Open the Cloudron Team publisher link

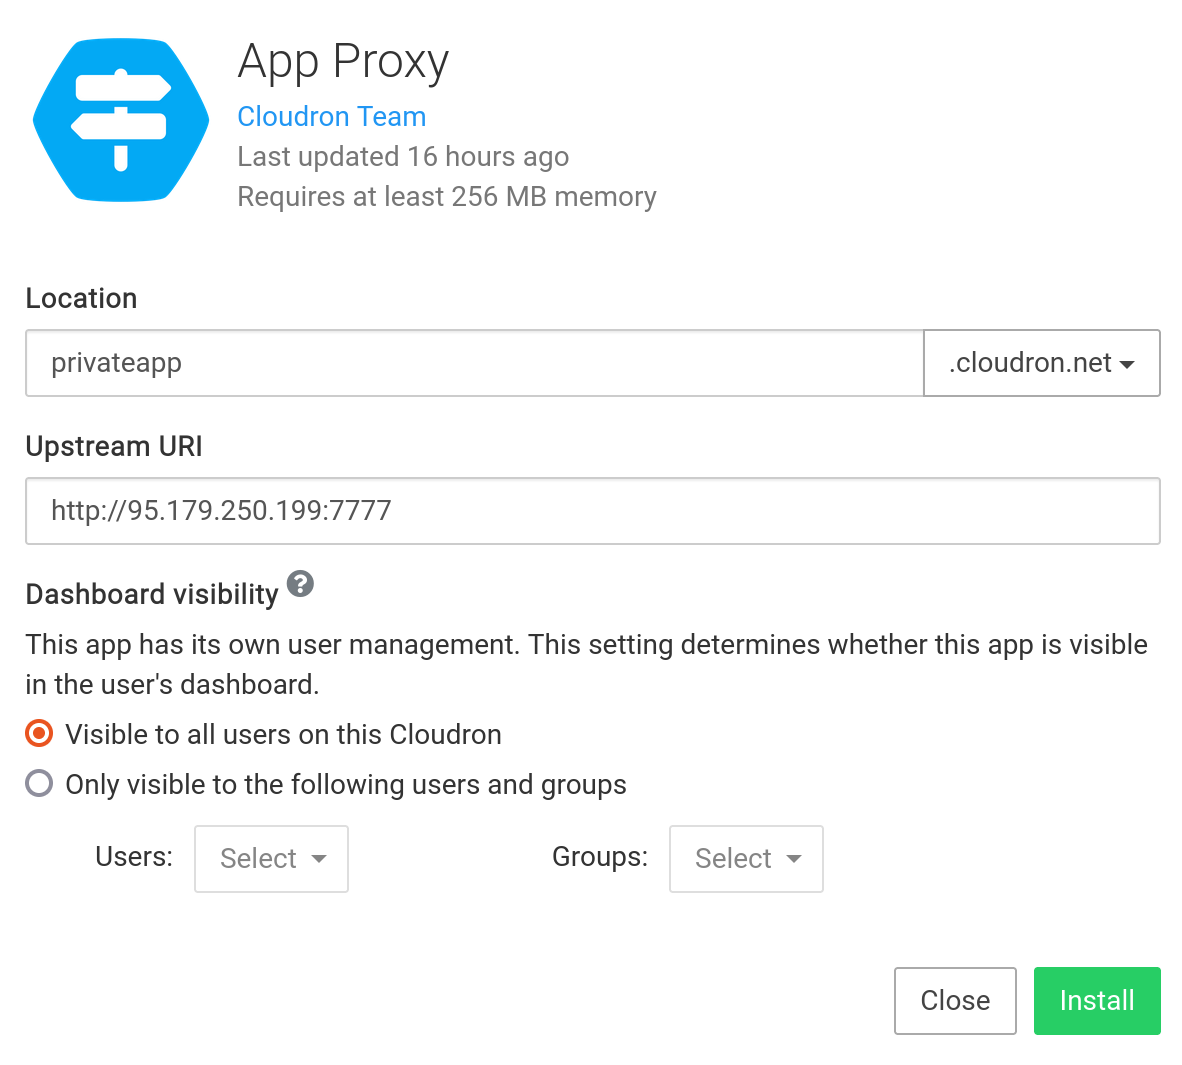(331, 117)
